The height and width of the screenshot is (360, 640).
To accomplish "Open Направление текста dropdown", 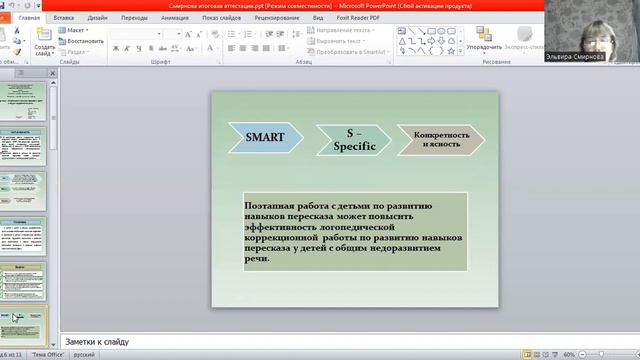I will [341, 30].
